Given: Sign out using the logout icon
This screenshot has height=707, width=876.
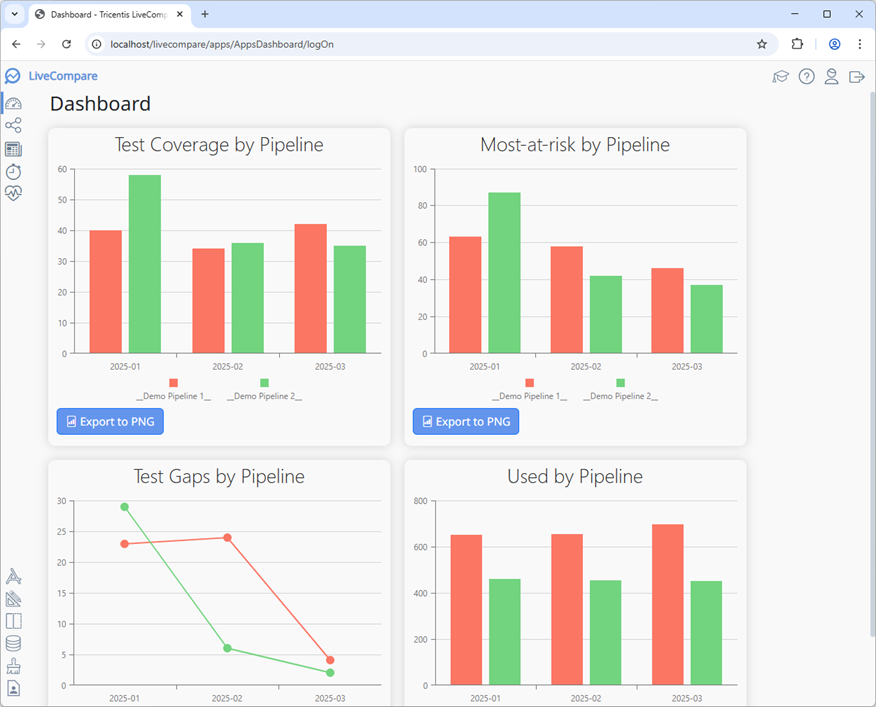Looking at the screenshot, I should [x=857, y=76].
